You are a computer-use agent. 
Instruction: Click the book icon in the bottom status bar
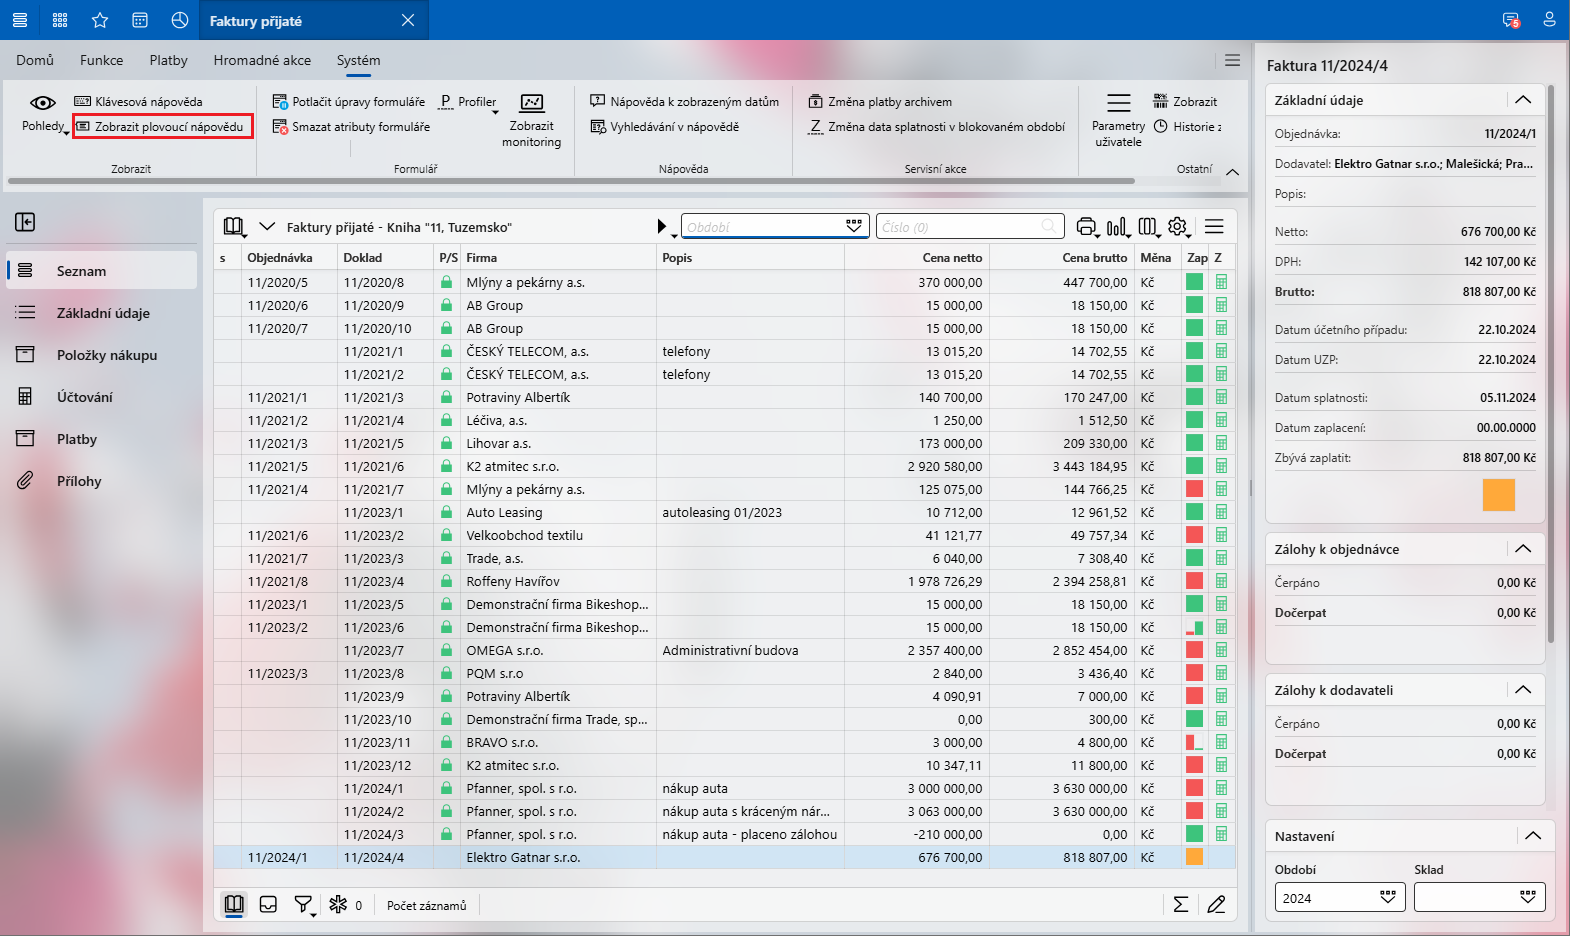(x=234, y=905)
